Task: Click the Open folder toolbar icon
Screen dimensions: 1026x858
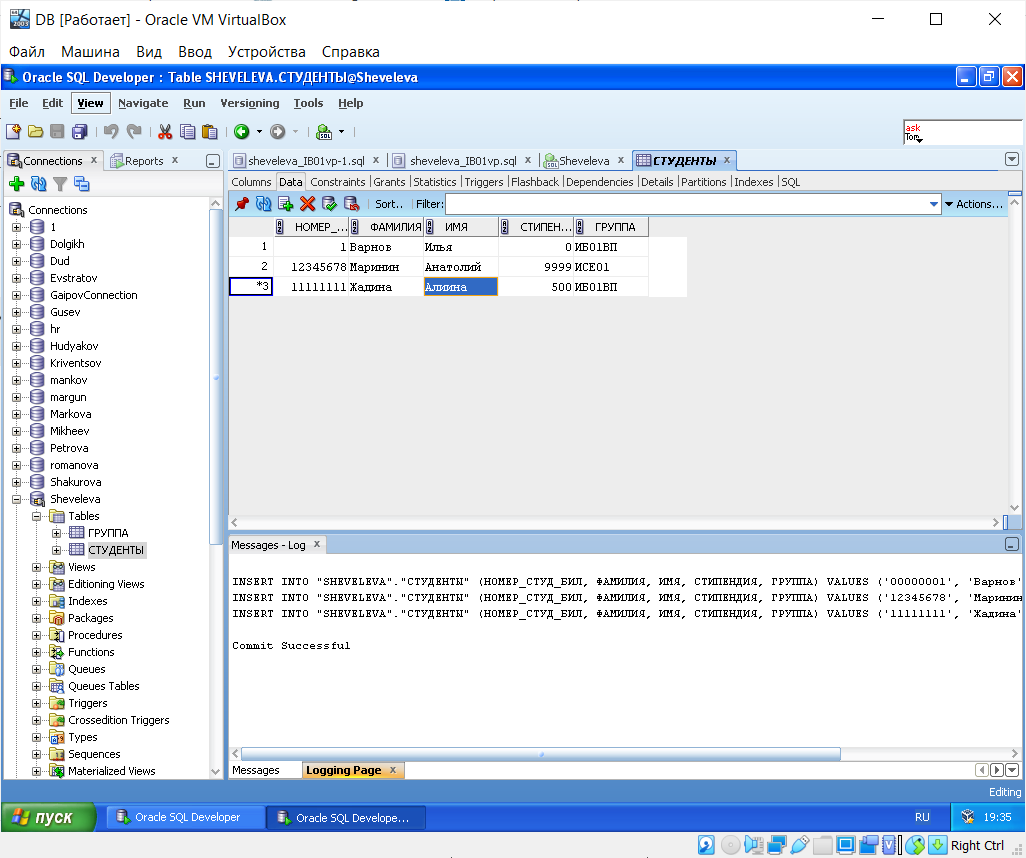Action: click(x=35, y=132)
